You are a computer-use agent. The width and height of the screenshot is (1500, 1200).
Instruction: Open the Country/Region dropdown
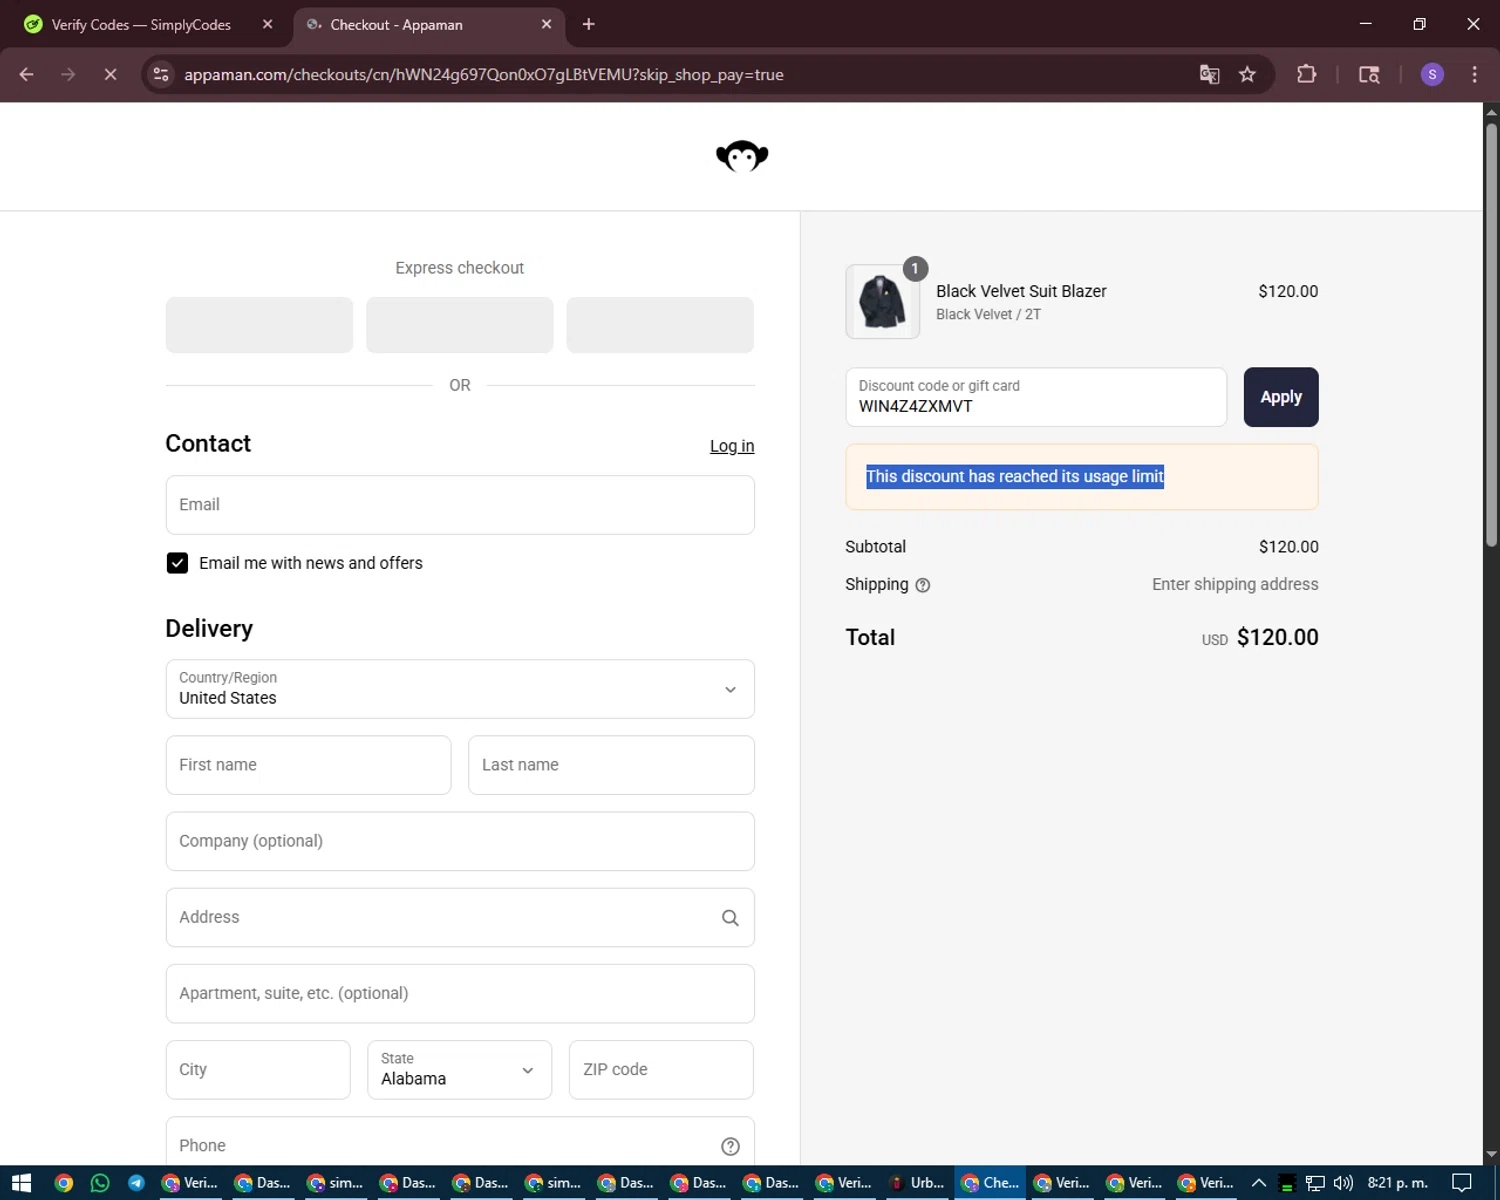tap(460, 689)
